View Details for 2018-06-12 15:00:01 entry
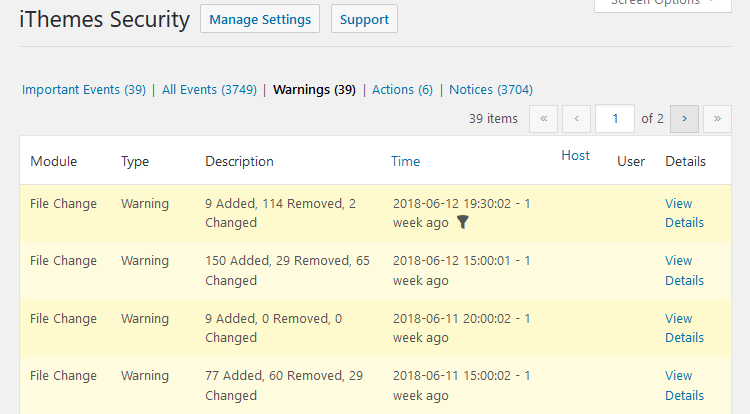 [684, 271]
